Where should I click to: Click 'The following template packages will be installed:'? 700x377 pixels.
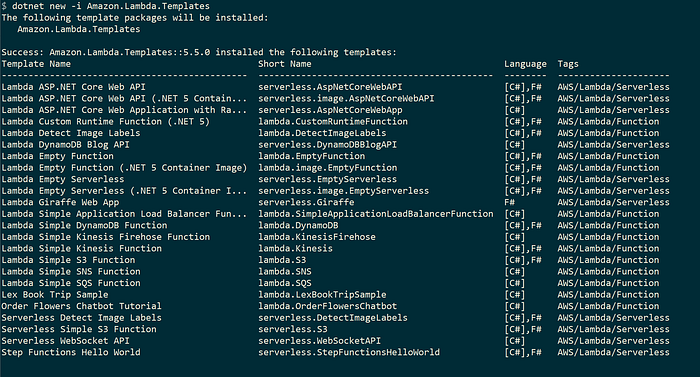tap(135, 18)
